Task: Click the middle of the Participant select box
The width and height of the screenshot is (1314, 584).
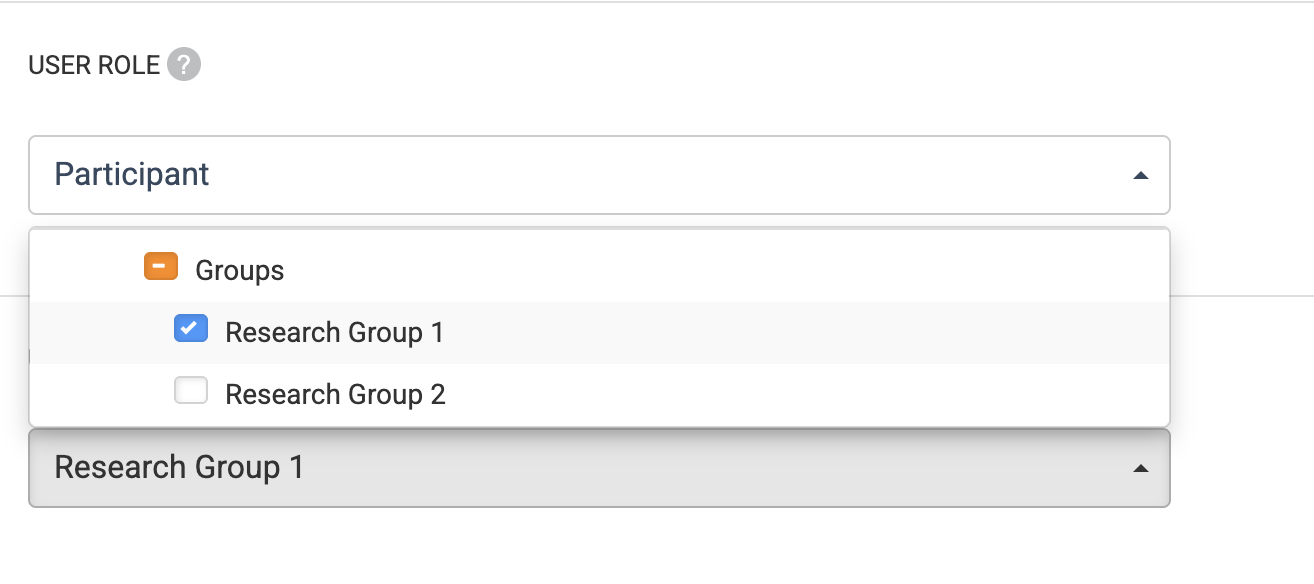Action: (x=599, y=175)
